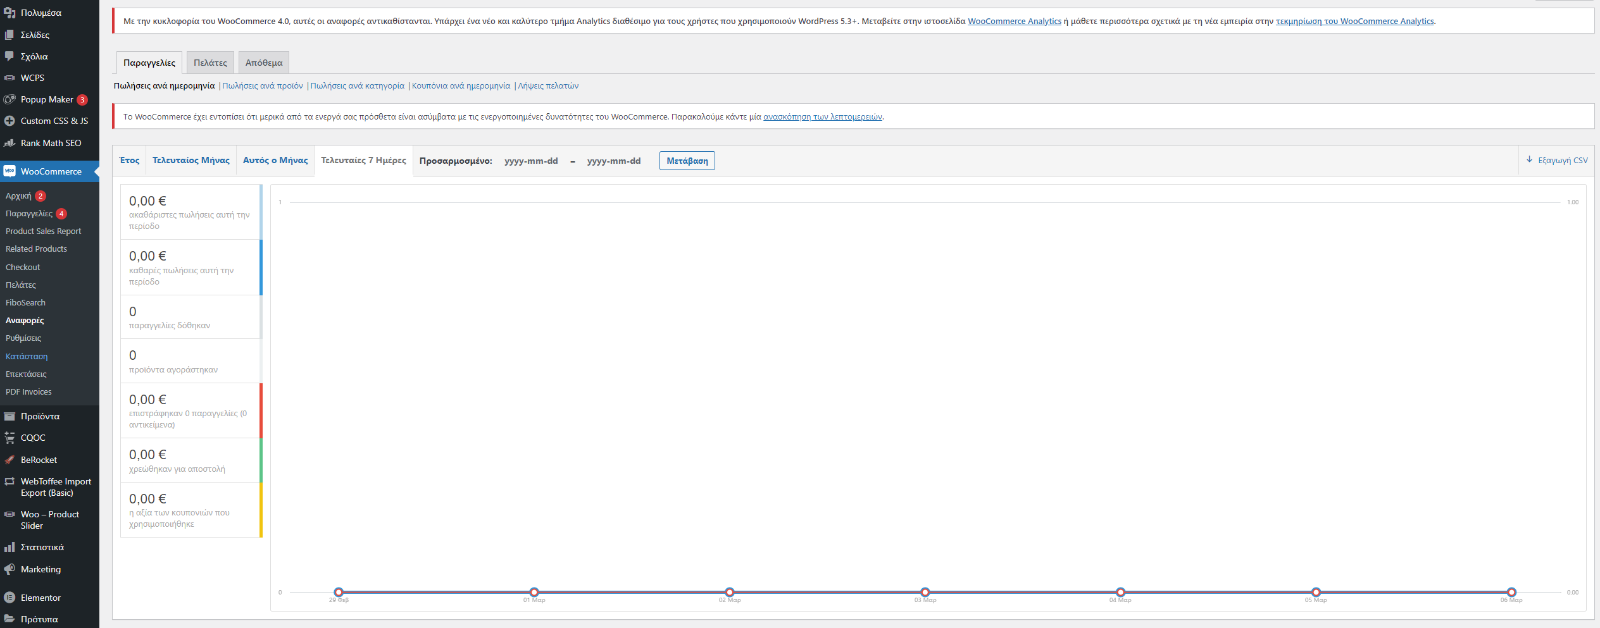Click the WebToffee Import Export icon
The width and height of the screenshot is (1600, 628).
pos(9,481)
